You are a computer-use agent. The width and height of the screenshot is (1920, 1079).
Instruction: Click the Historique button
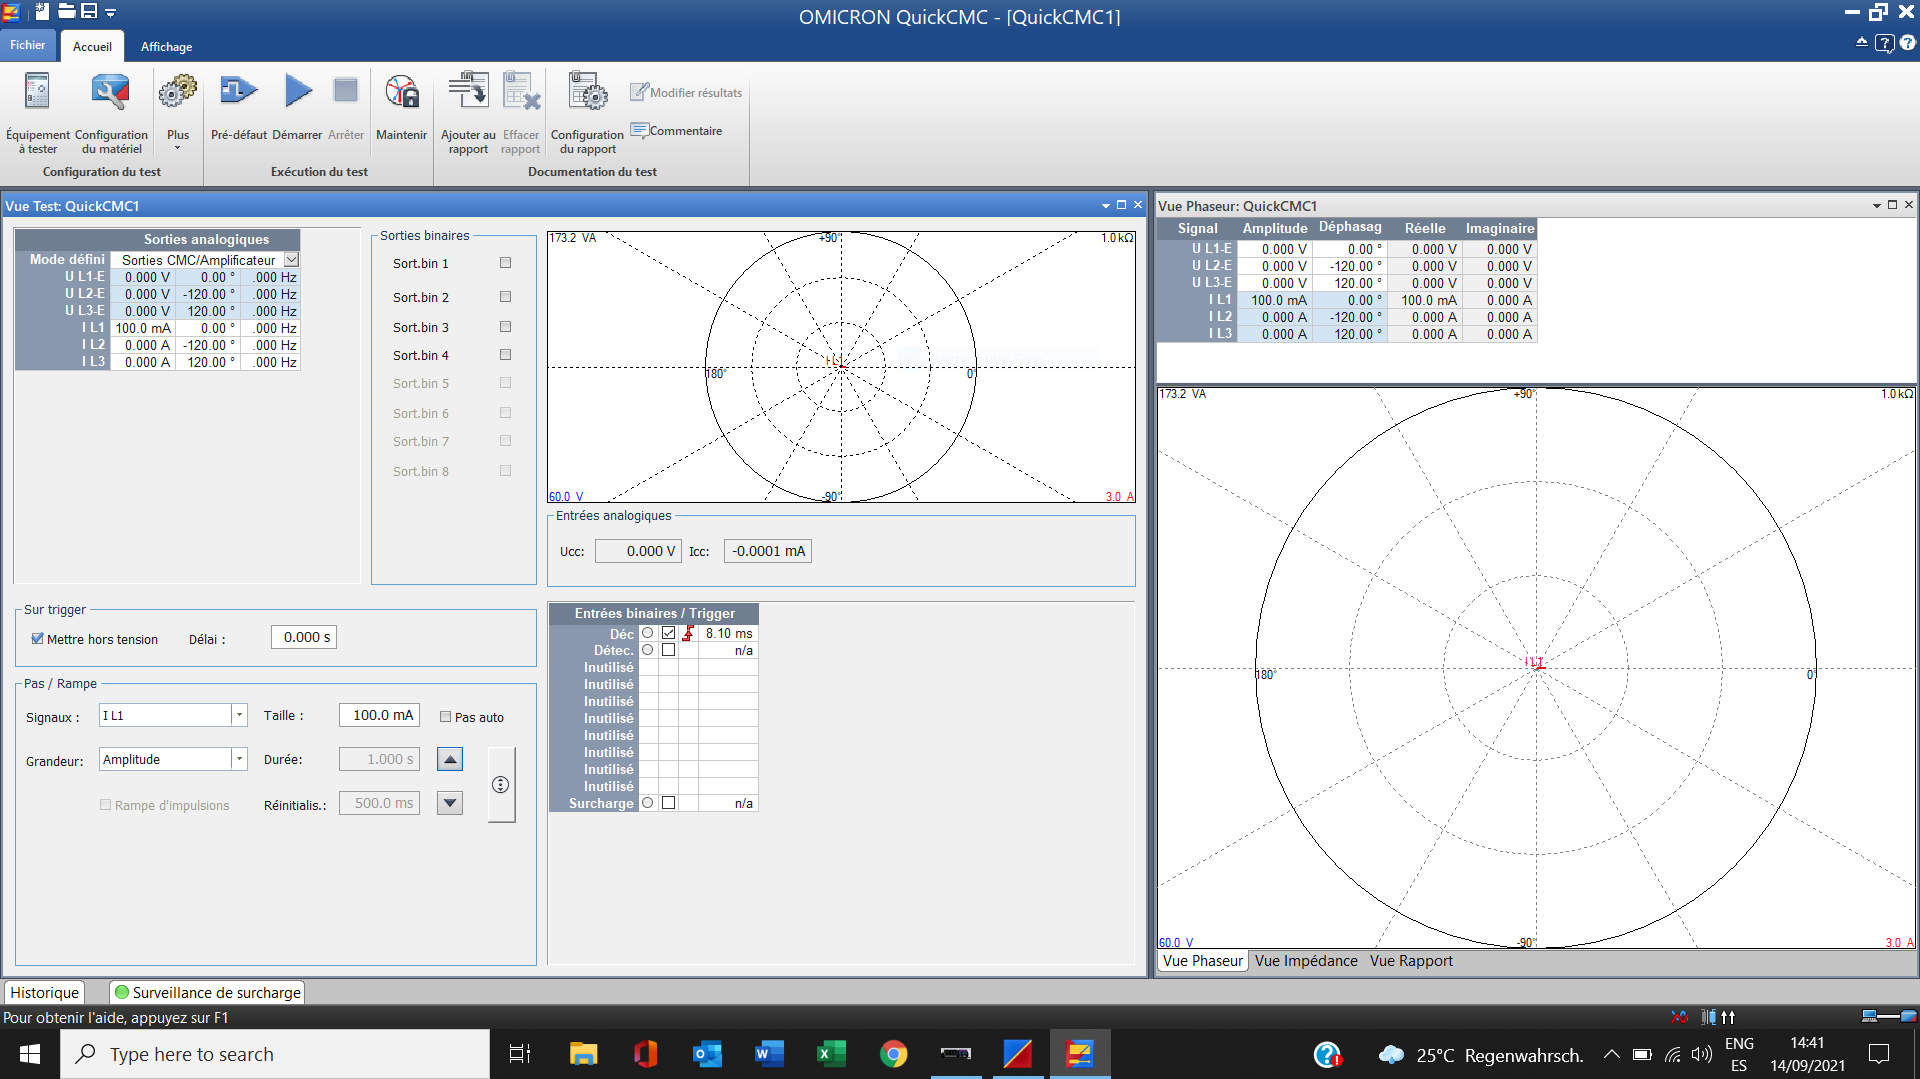44,992
